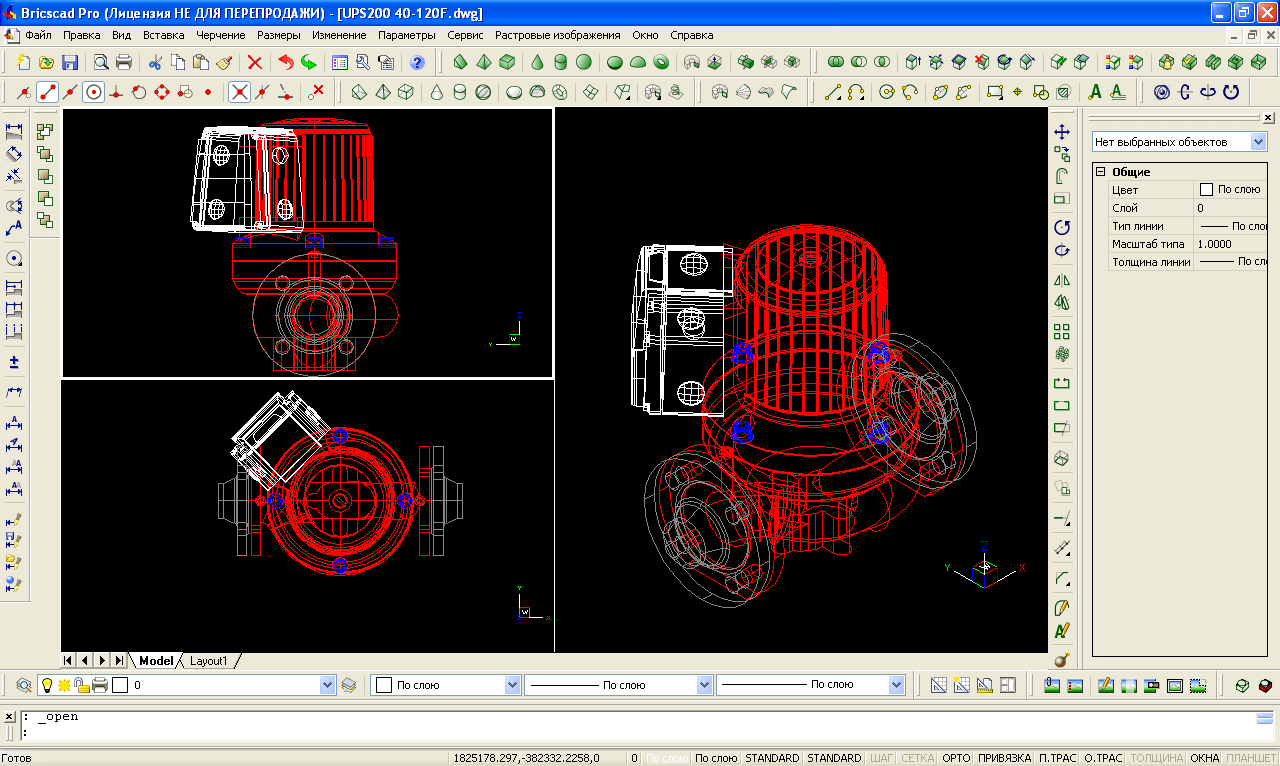Click the Print Preview magnifier icon
Screen dimensions: 1280x766
(x=101, y=62)
